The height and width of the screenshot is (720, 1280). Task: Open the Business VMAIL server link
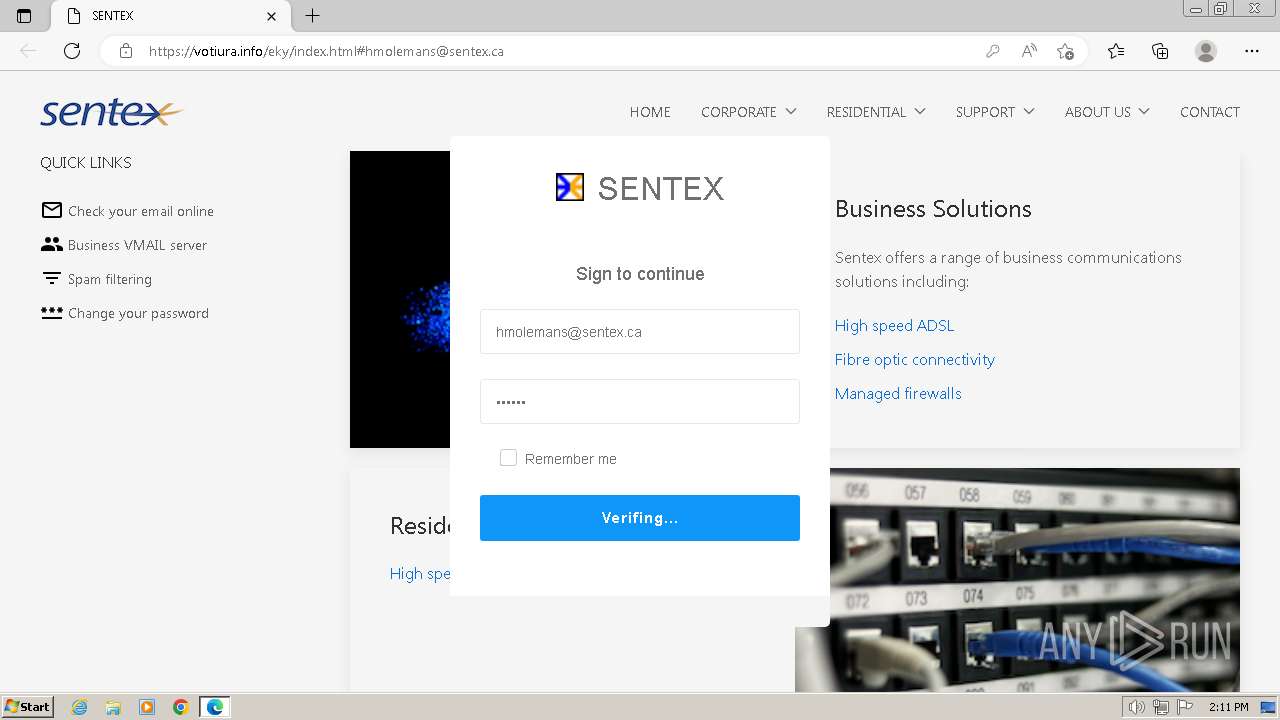click(x=137, y=245)
